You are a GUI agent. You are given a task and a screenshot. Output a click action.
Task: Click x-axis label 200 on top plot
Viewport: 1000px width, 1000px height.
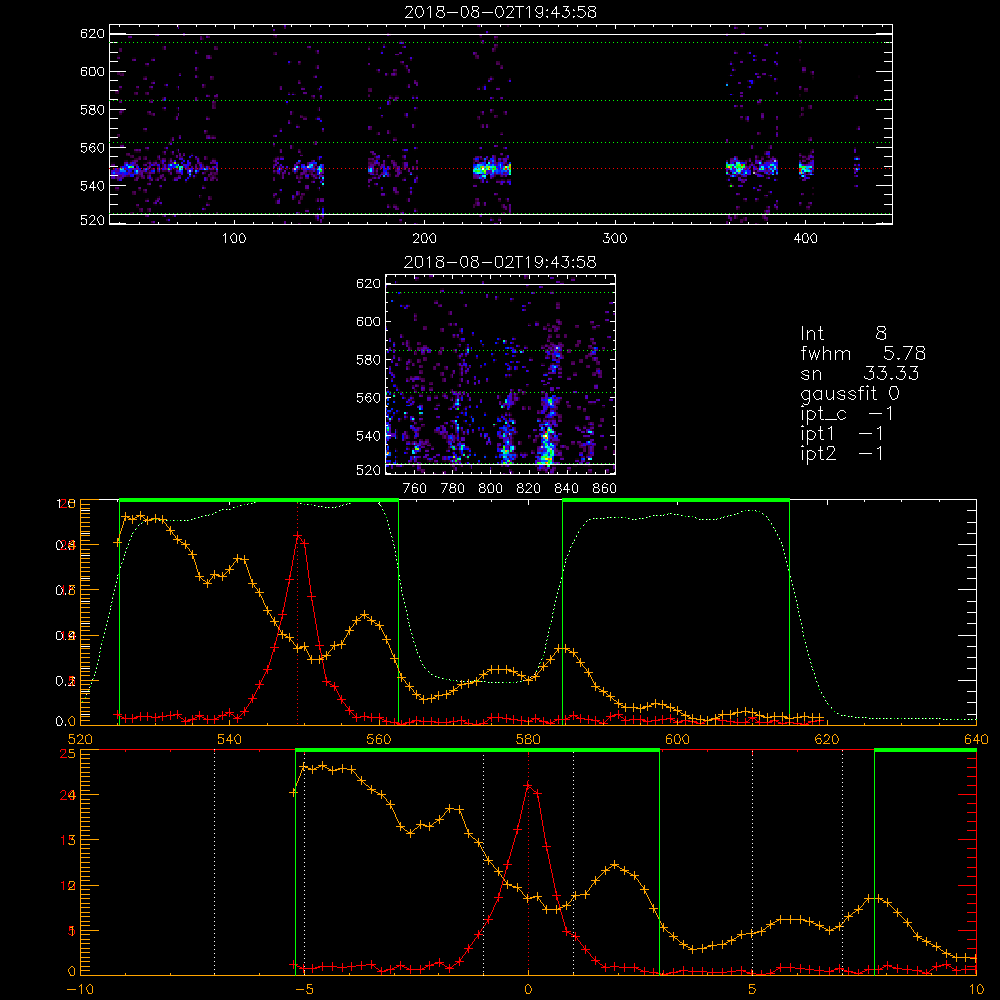click(424, 239)
